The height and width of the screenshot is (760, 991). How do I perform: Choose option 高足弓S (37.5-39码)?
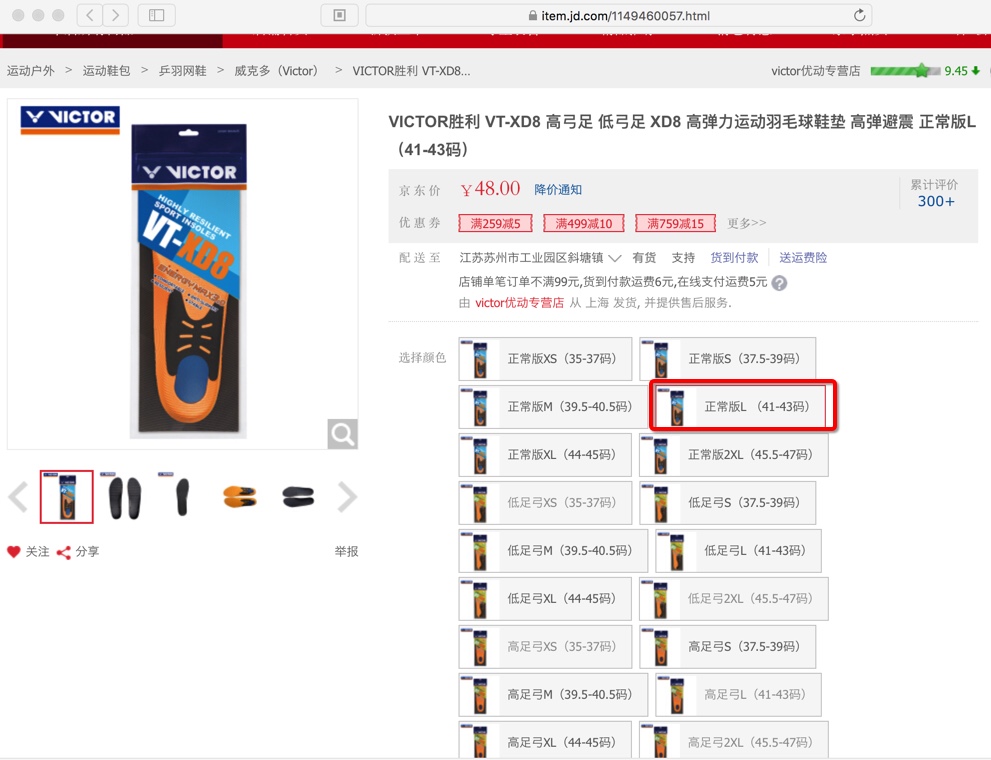727,647
